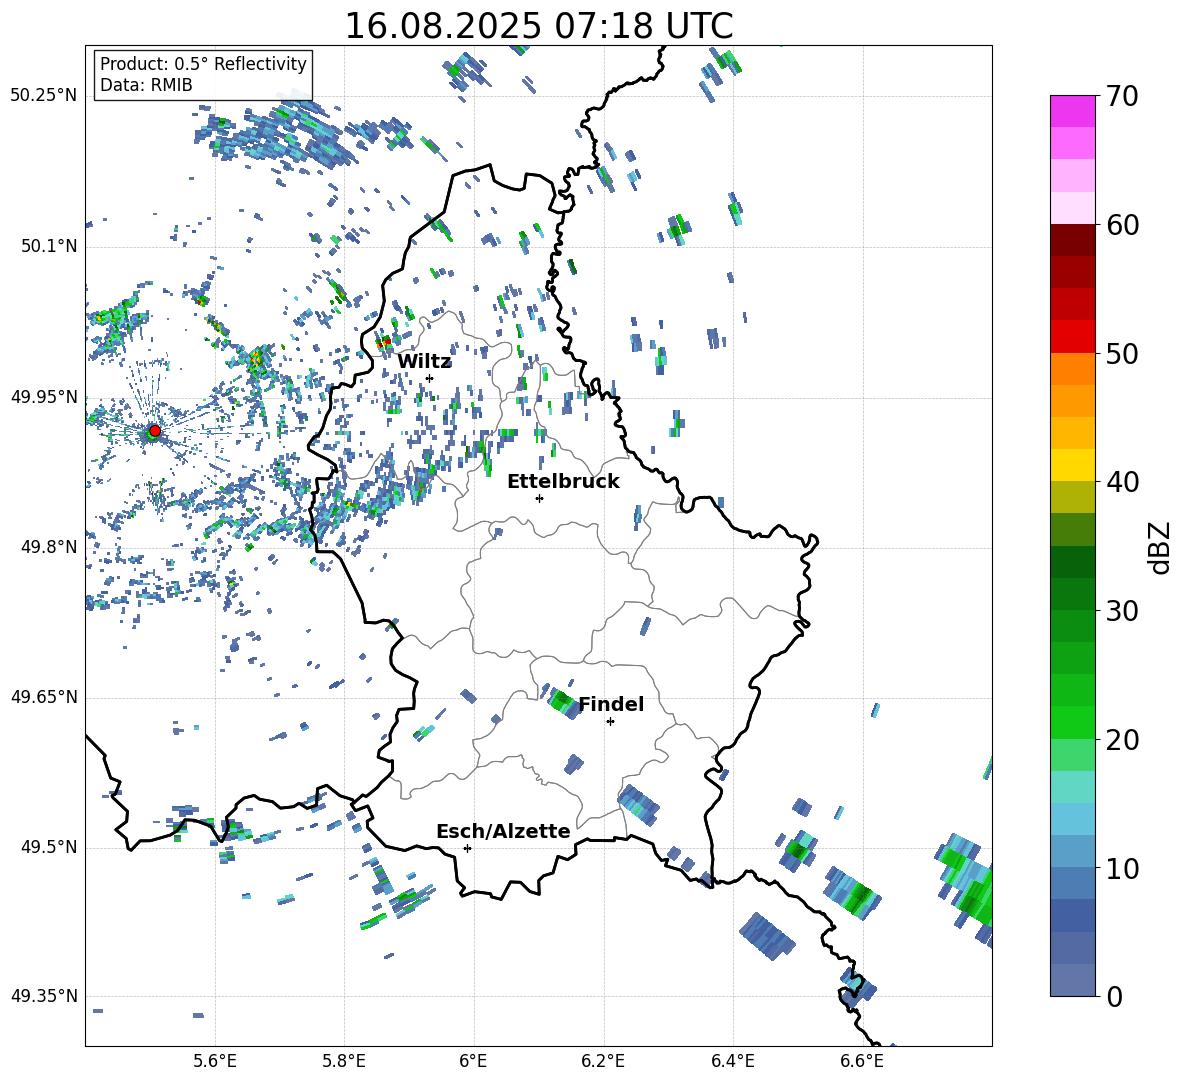Click the light blue colorbar segment below 15
This screenshot has height=1081, width=1184.
(x=1072, y=819)
